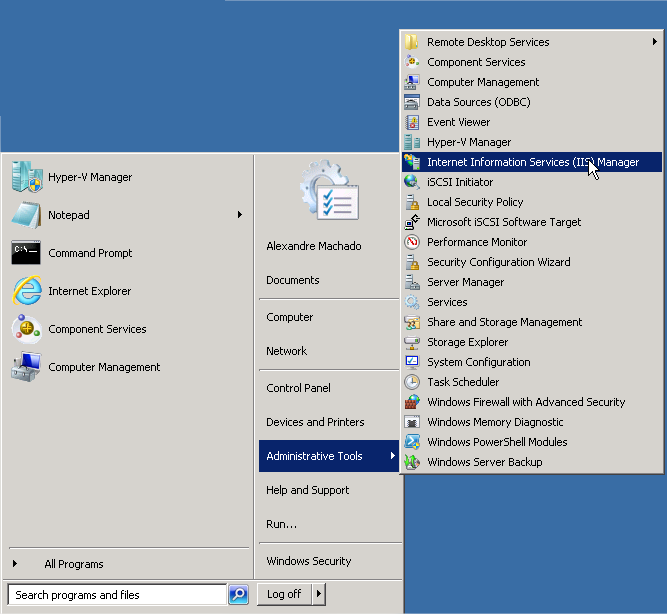
Task: Click the IIS Manager icon
Action: click(411, 162)
